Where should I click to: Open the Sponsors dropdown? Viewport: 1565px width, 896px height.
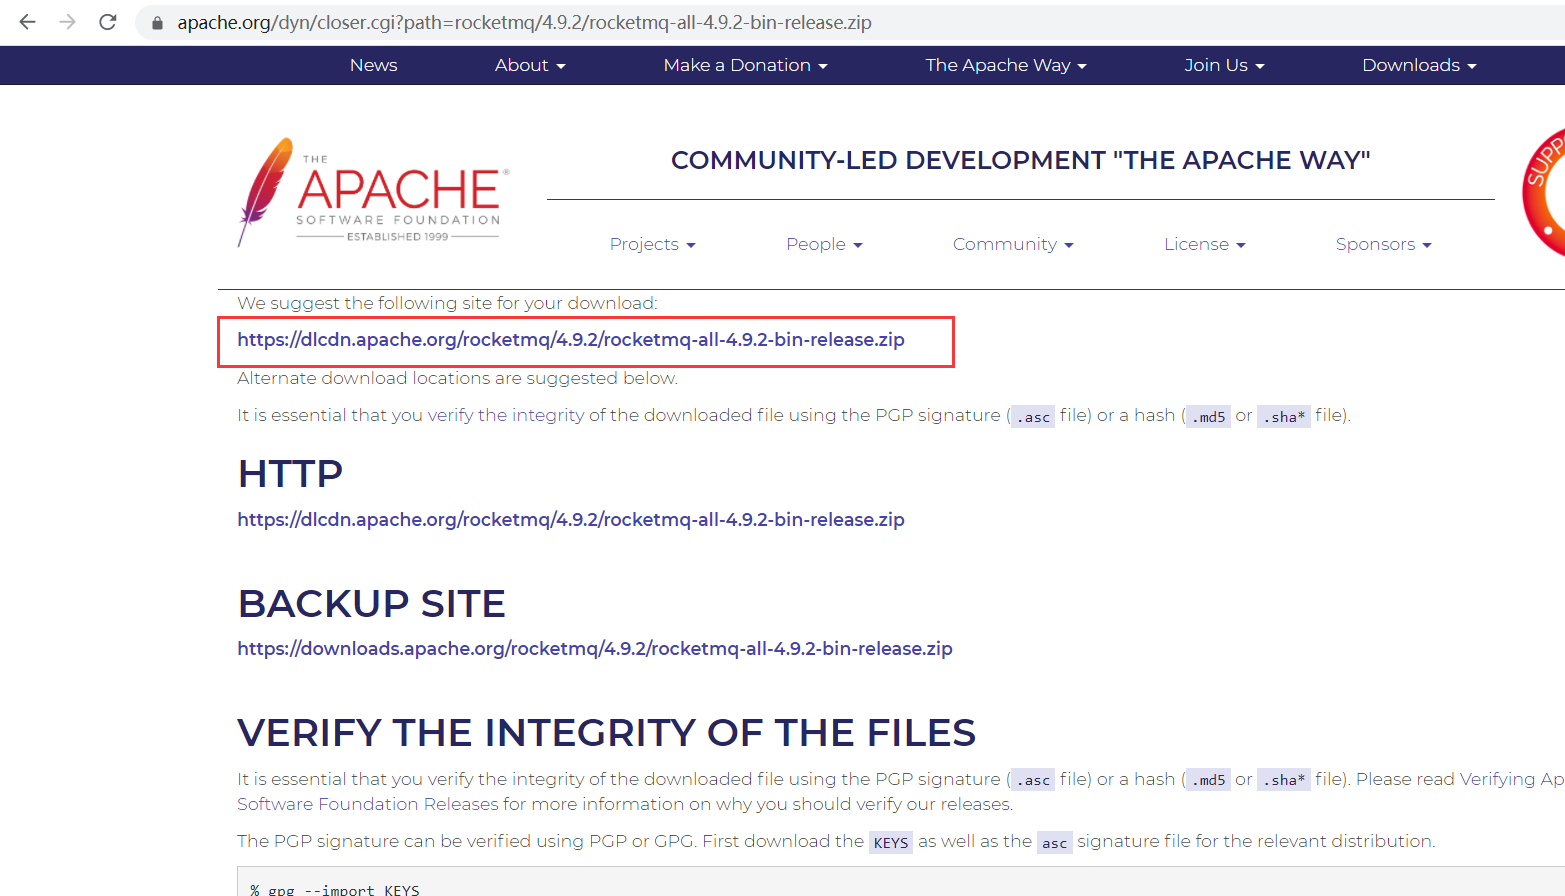[1383, 244]
